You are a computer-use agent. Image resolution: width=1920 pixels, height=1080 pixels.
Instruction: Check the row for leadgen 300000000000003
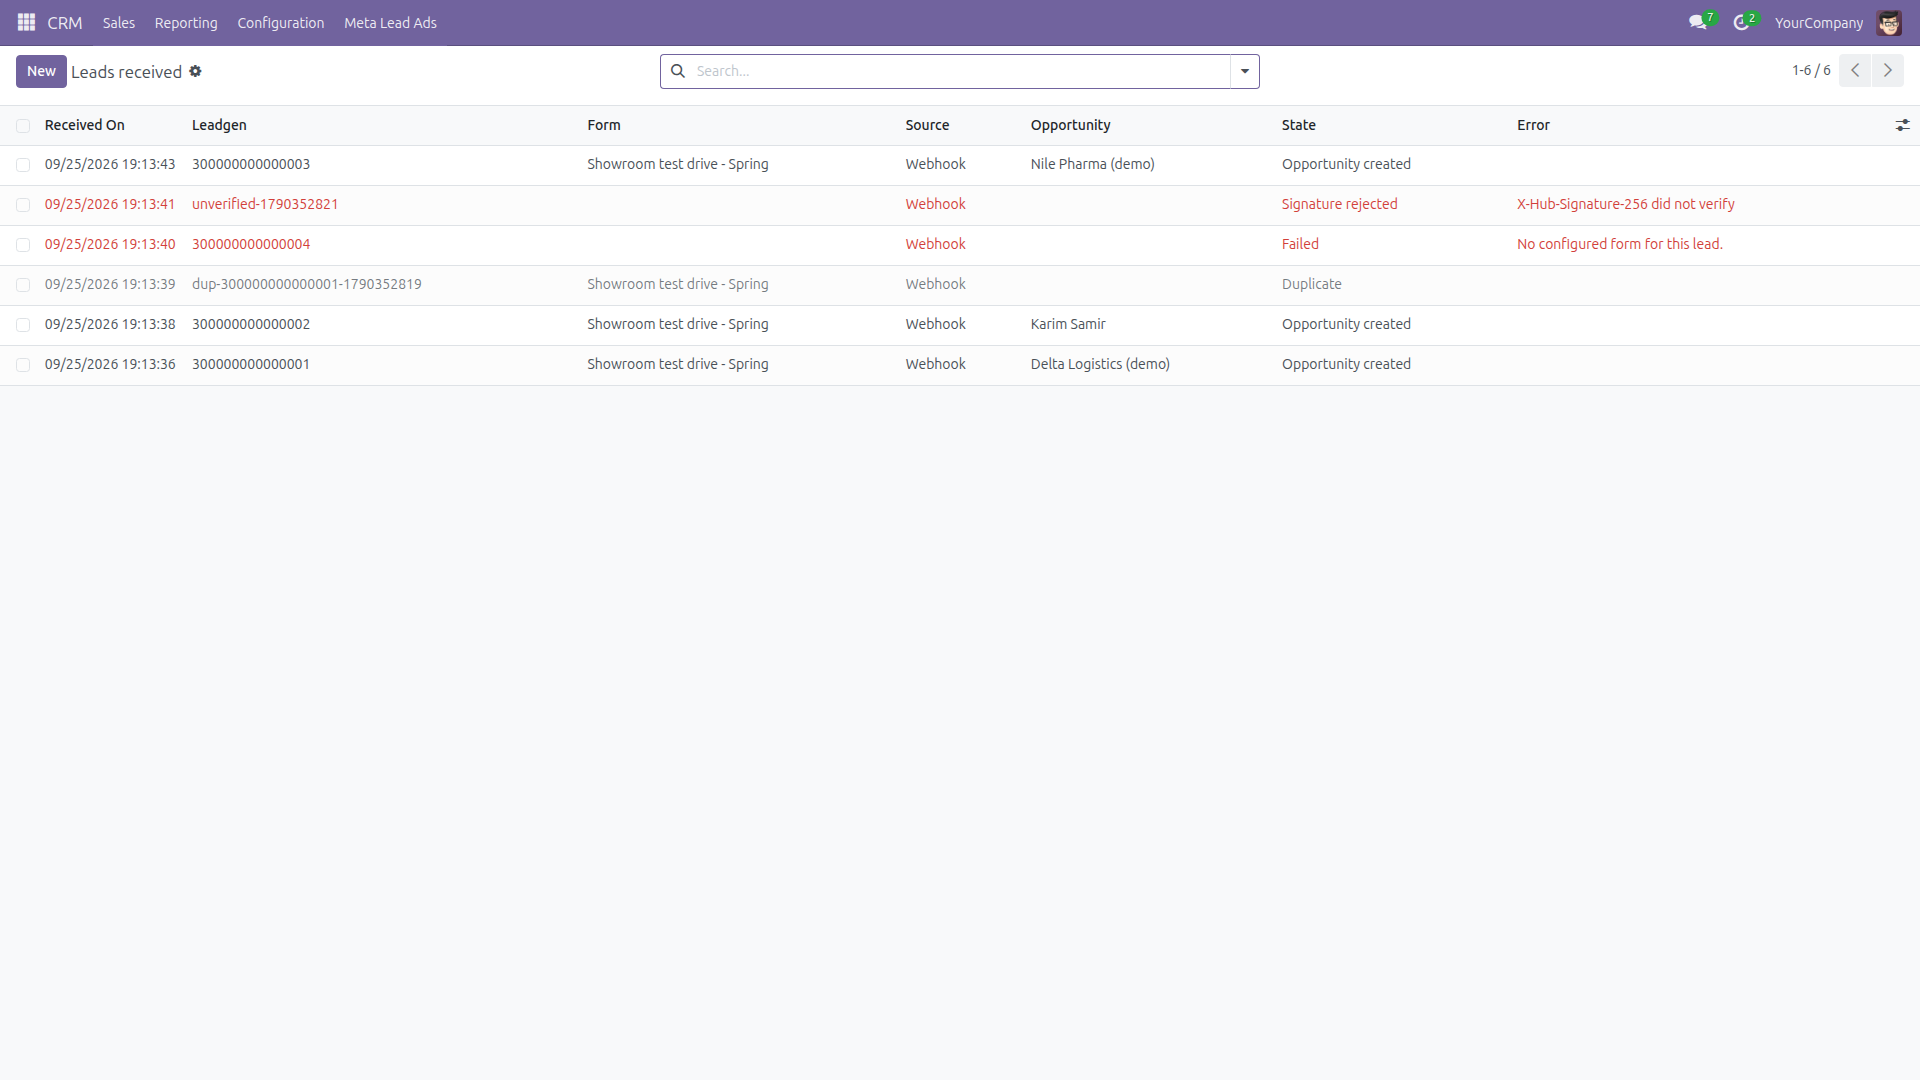(x=23, y=165)
